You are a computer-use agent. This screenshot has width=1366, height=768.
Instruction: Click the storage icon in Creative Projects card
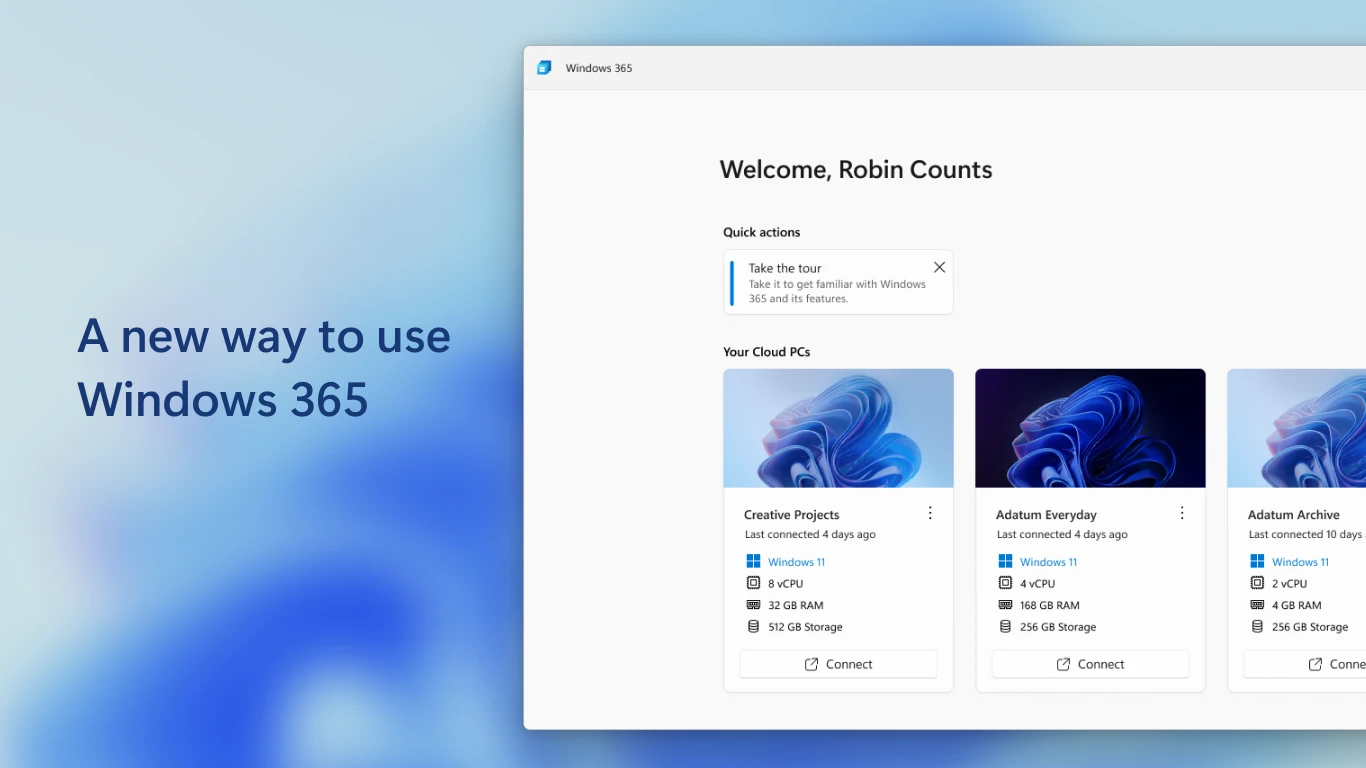(x=753, y=627)
